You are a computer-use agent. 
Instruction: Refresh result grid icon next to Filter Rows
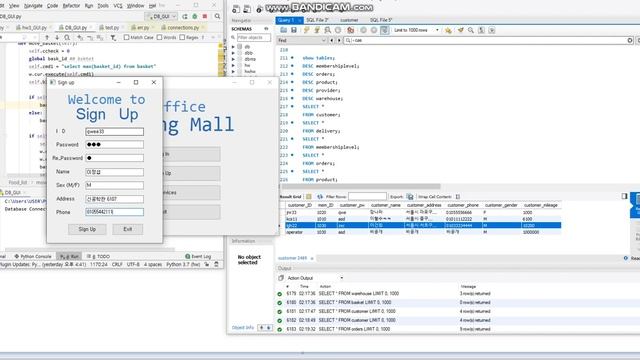point(320,196)
